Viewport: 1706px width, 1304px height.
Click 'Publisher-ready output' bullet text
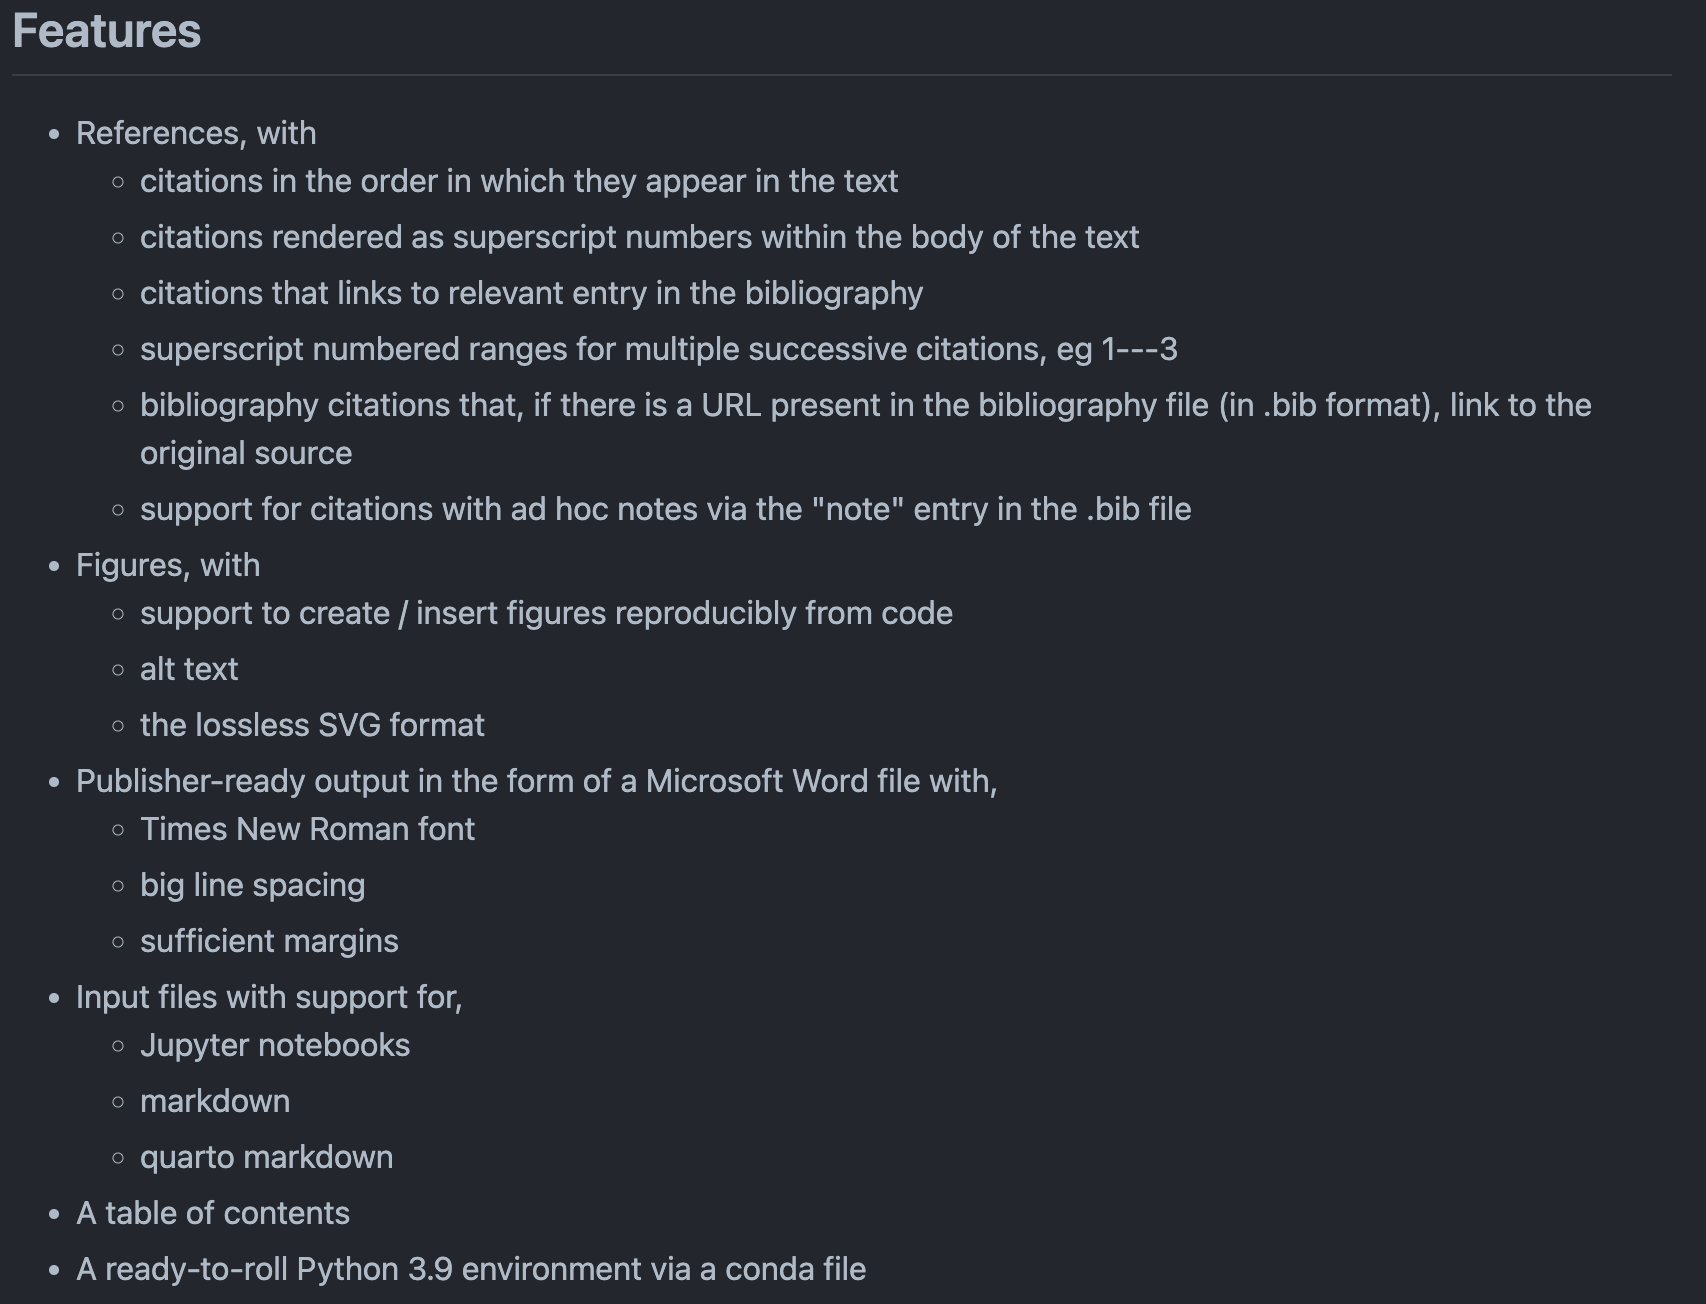coord(536,781)
